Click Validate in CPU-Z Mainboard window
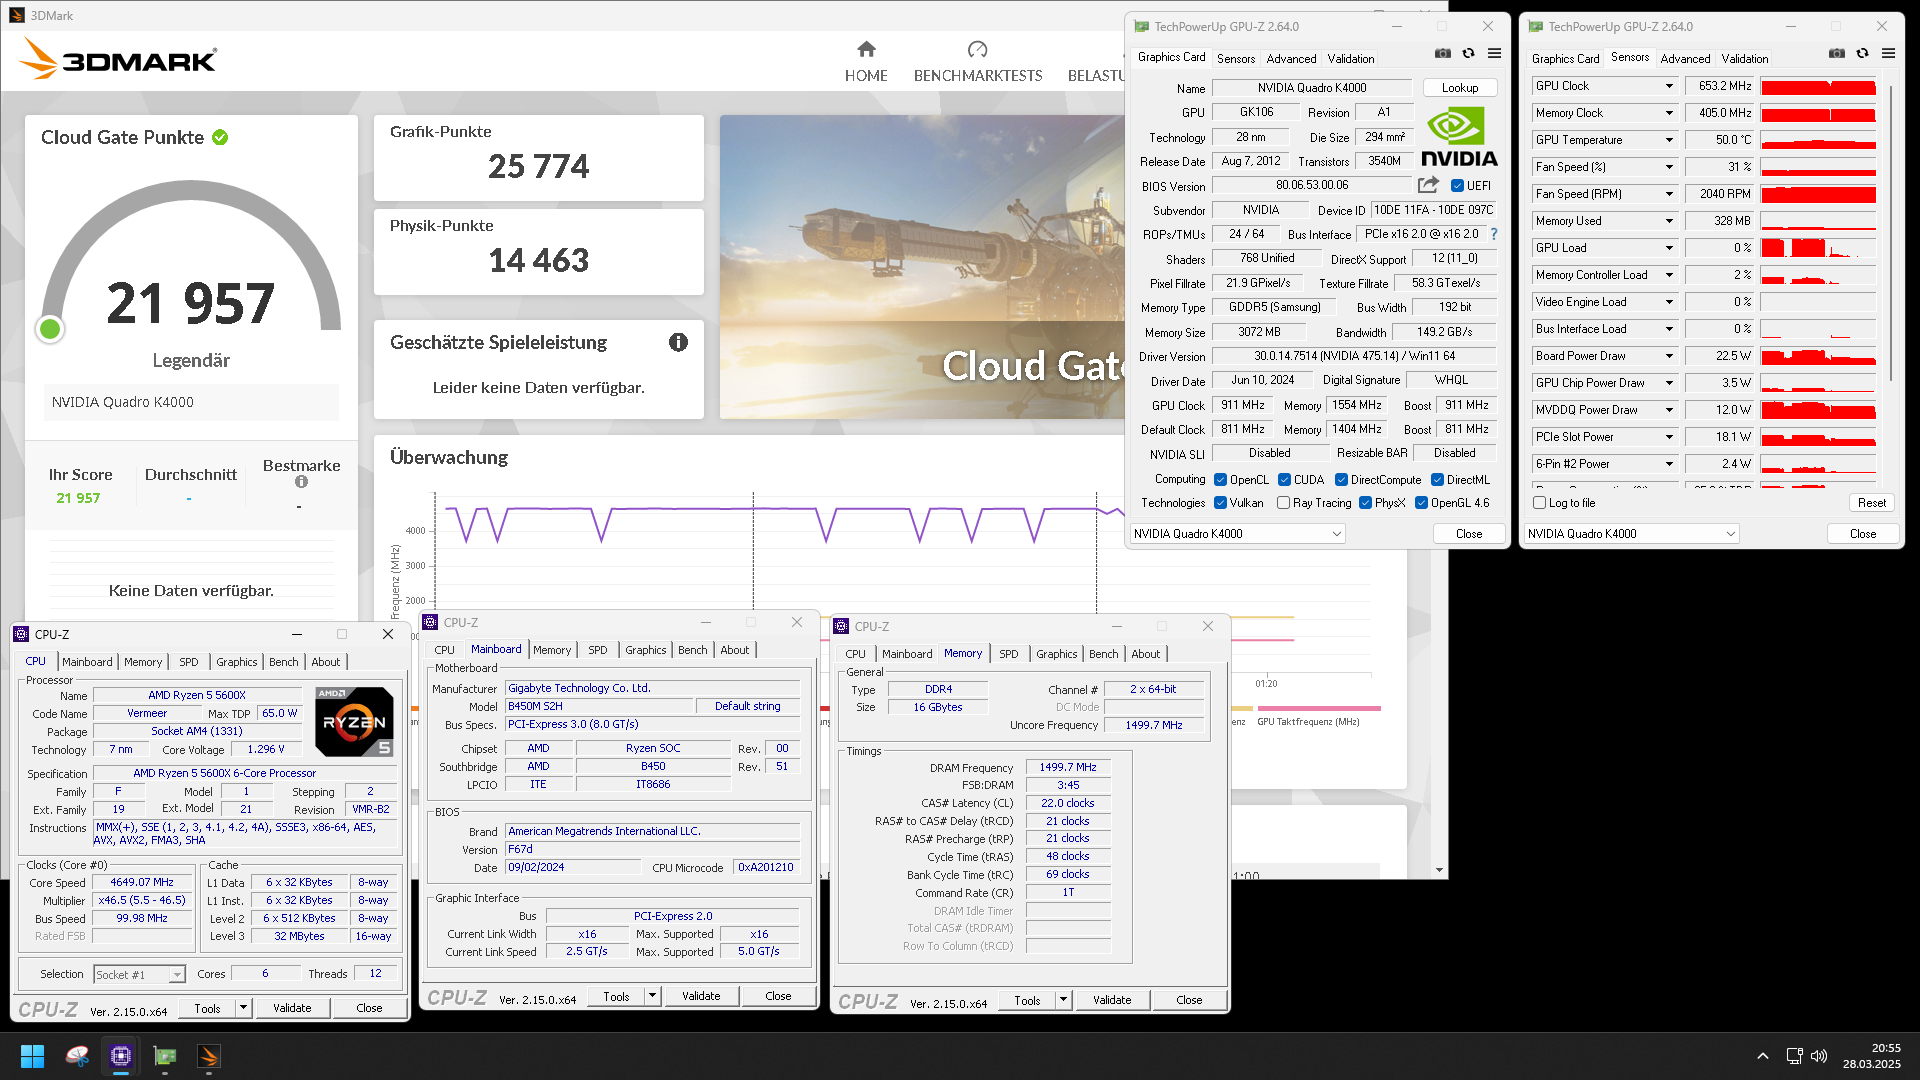Image resolution: width=1920 pixels, height=1080 pixels. click(x=701, y=996)
